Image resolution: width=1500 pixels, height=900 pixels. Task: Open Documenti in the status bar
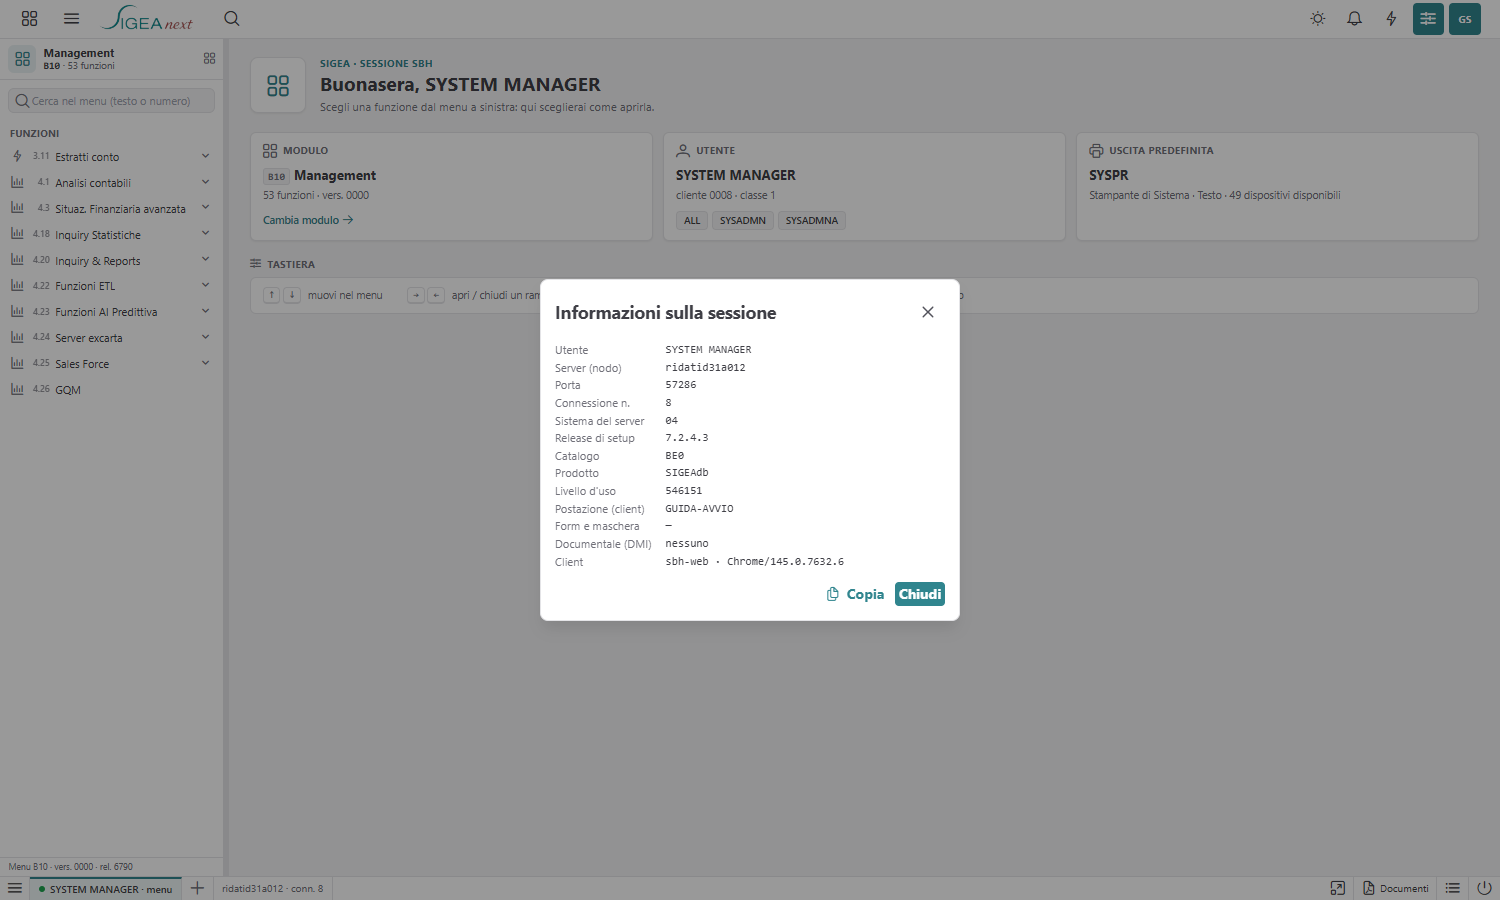tap(1395, 888)
